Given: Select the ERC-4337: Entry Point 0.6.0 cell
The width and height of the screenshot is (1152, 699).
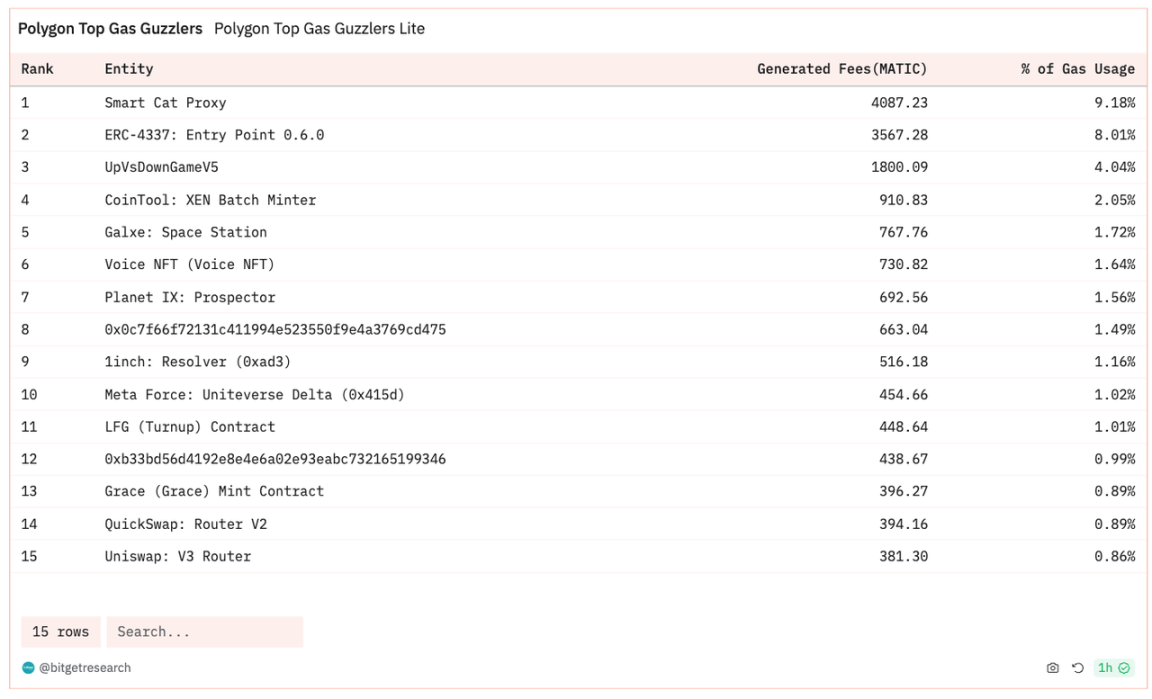Looking at the screenshot, I should pyautogui.click(x=214, y=135).
